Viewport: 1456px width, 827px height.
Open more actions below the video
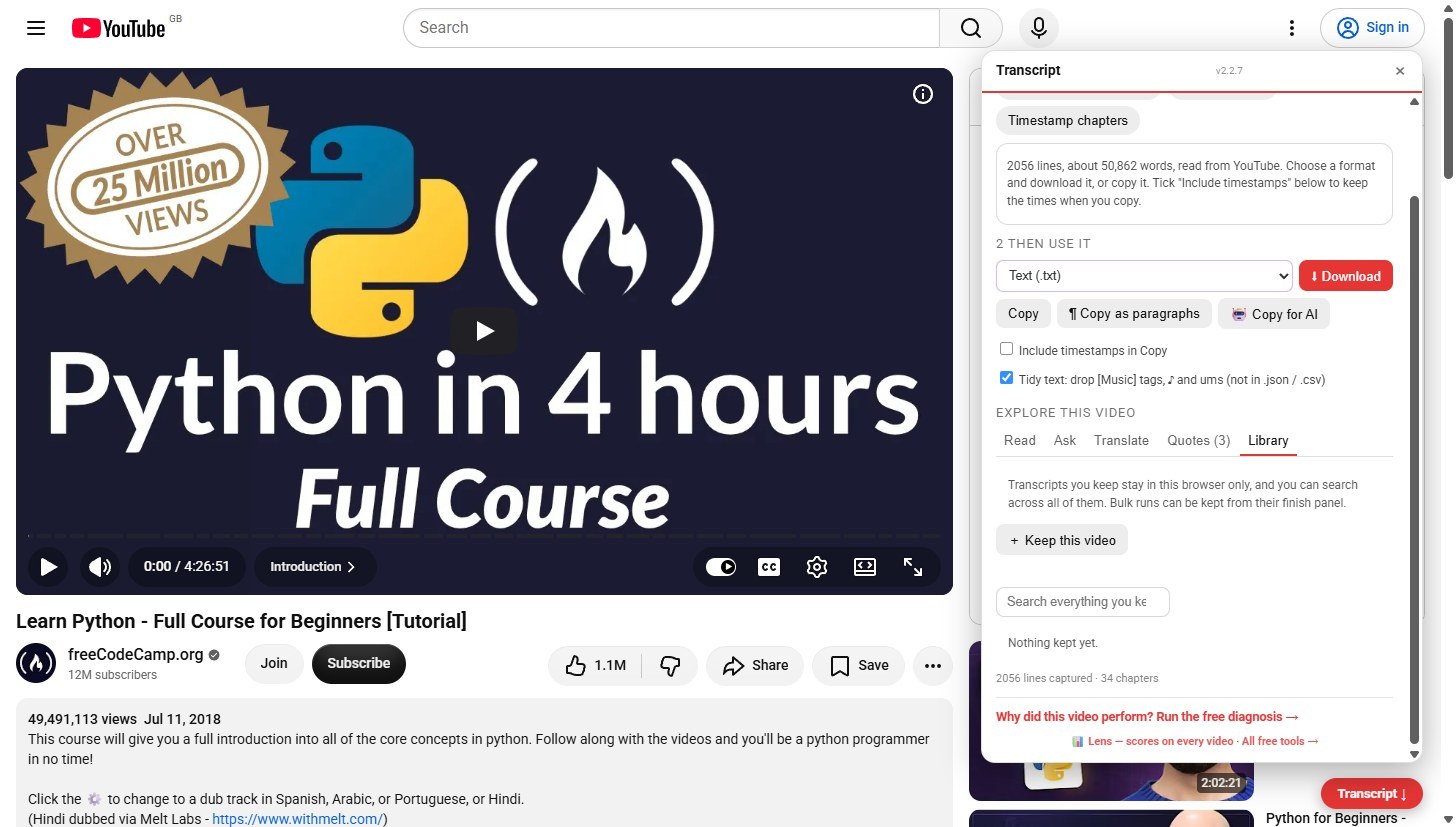pyautogui.click(x=933, y=665)
